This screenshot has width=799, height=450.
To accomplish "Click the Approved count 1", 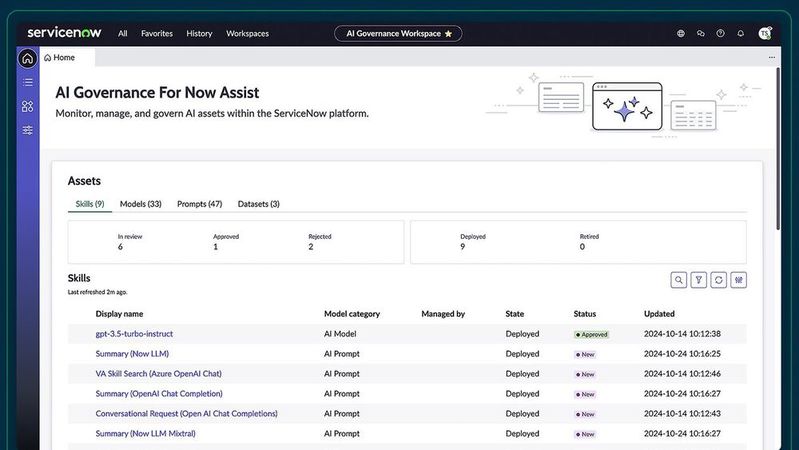I will (216, 247).
